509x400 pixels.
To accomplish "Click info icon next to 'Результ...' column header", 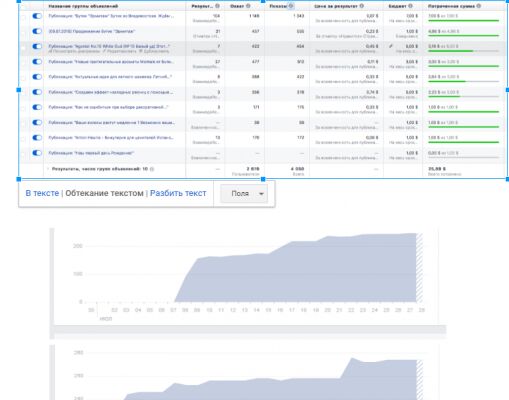I will 217,6.
